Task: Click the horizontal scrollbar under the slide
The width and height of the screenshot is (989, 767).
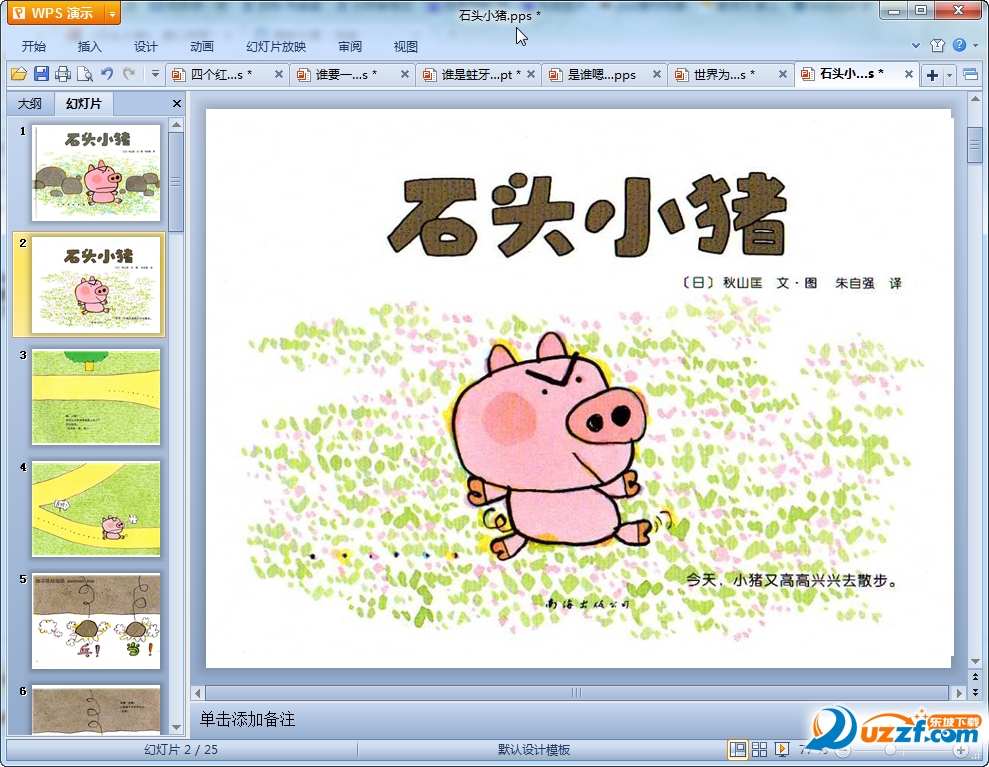Action: (x=576, y=693)
